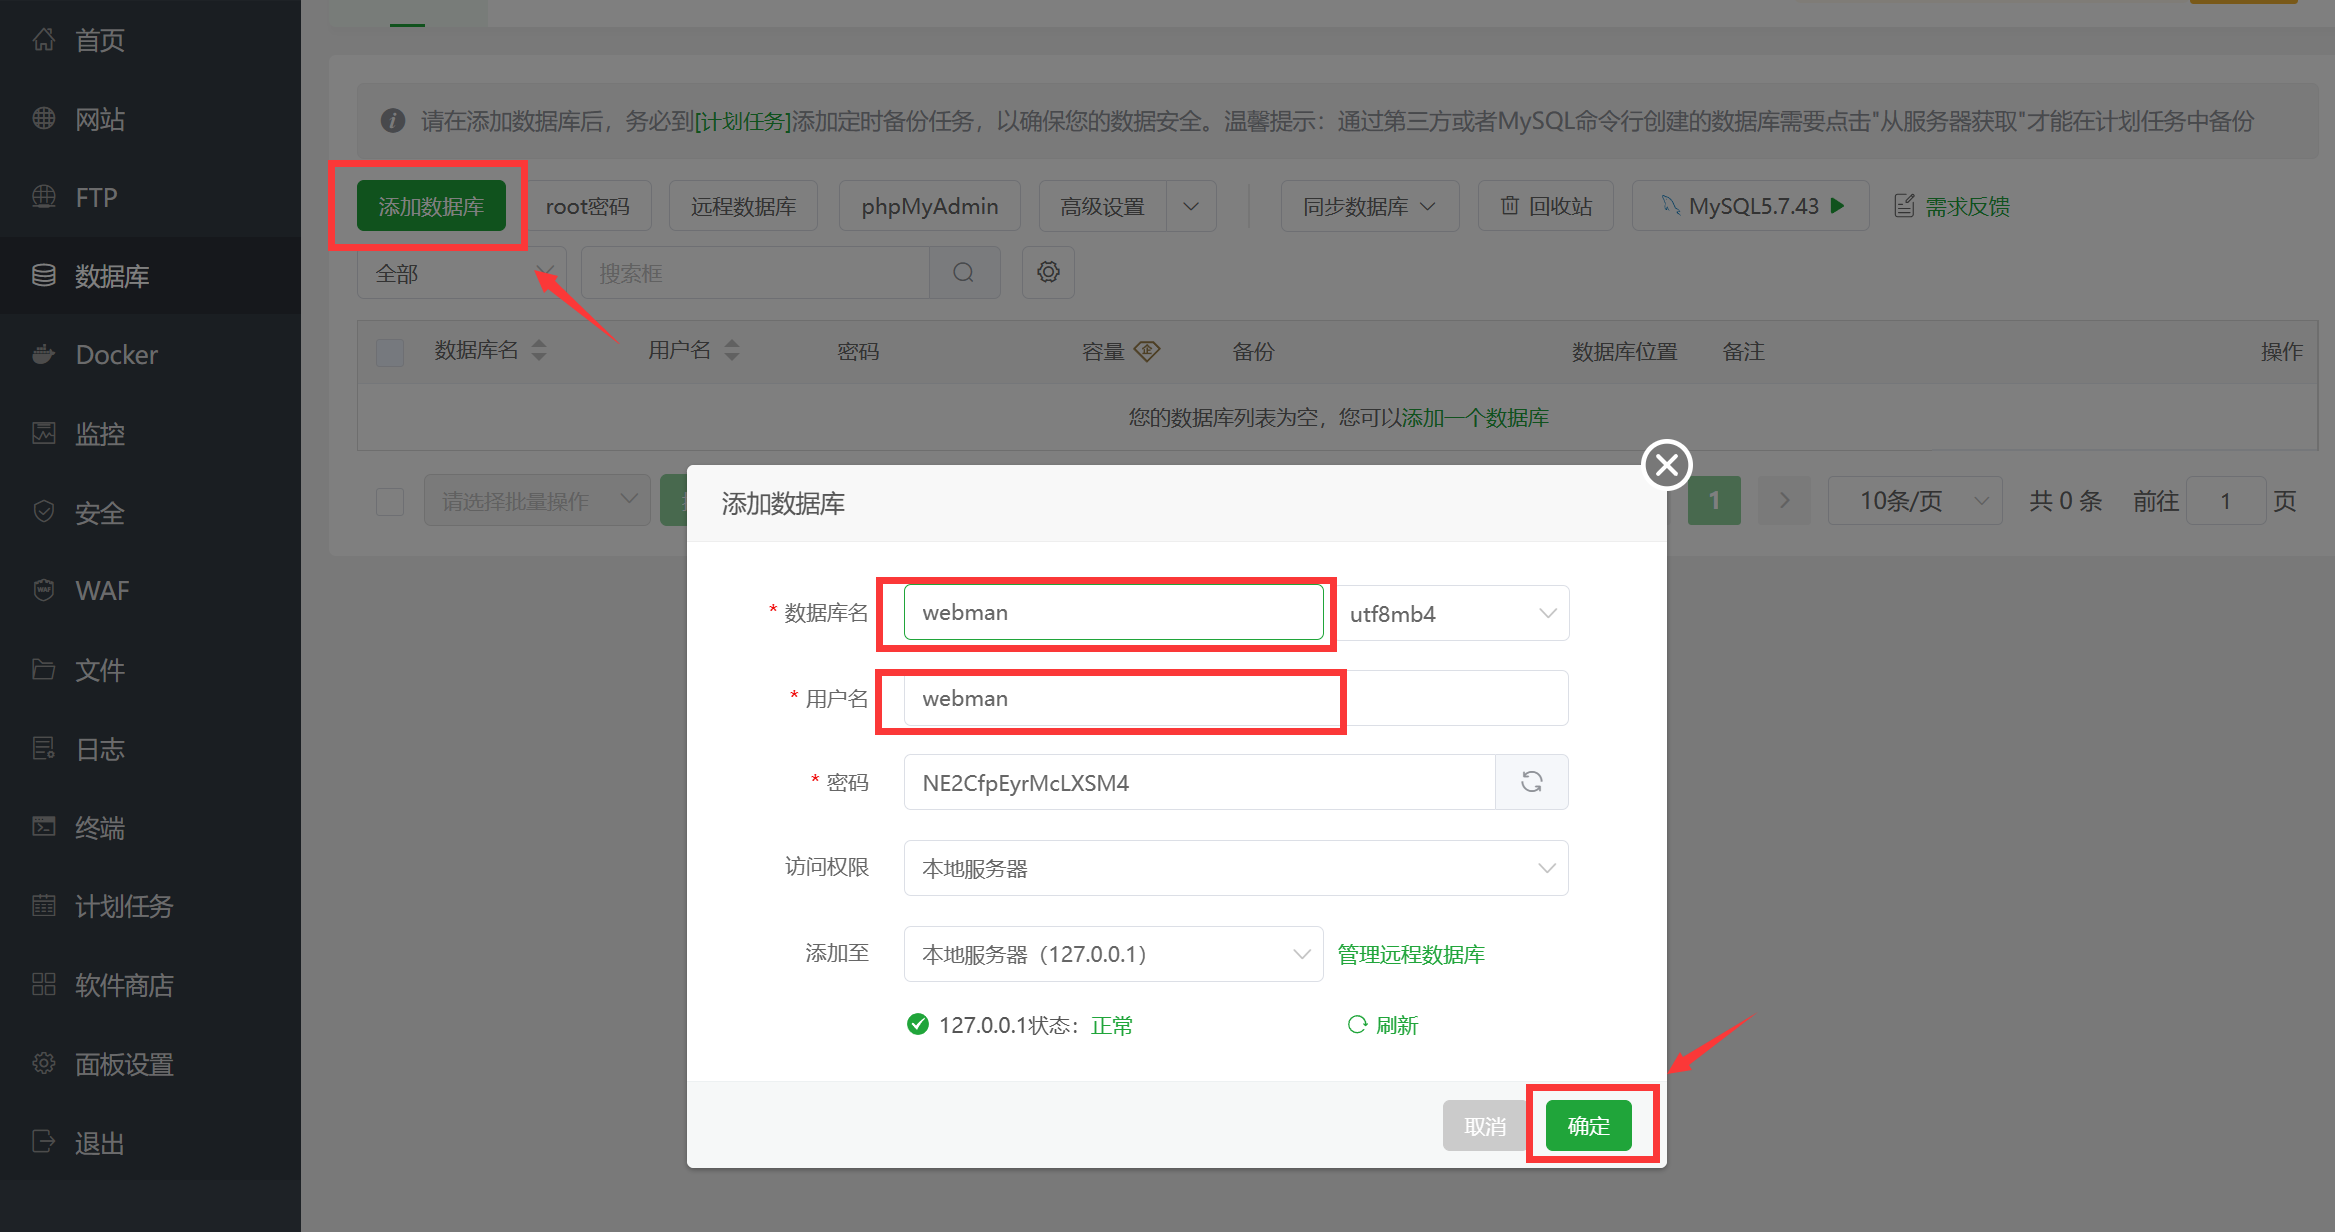Close the 添加数据库 dialog
Screen dimensions: 2335x1232
1667,465
